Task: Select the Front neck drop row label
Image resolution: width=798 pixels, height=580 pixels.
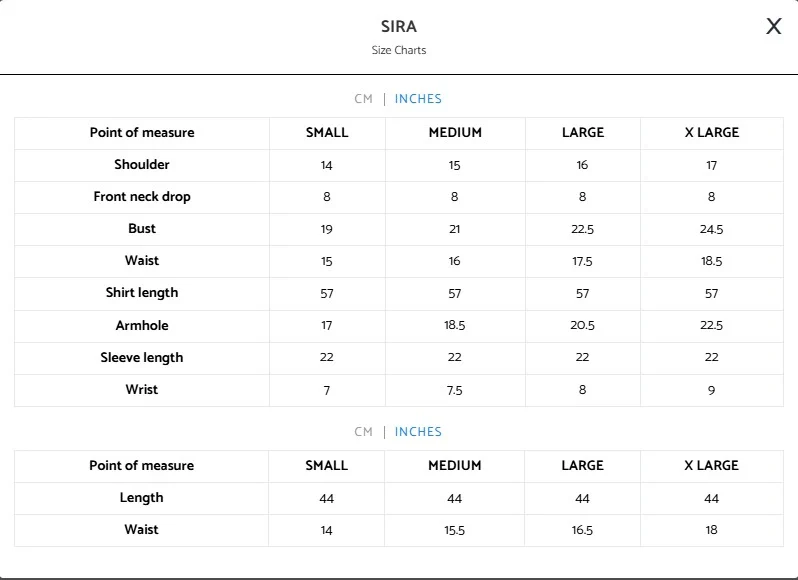Action: [142, 197]
